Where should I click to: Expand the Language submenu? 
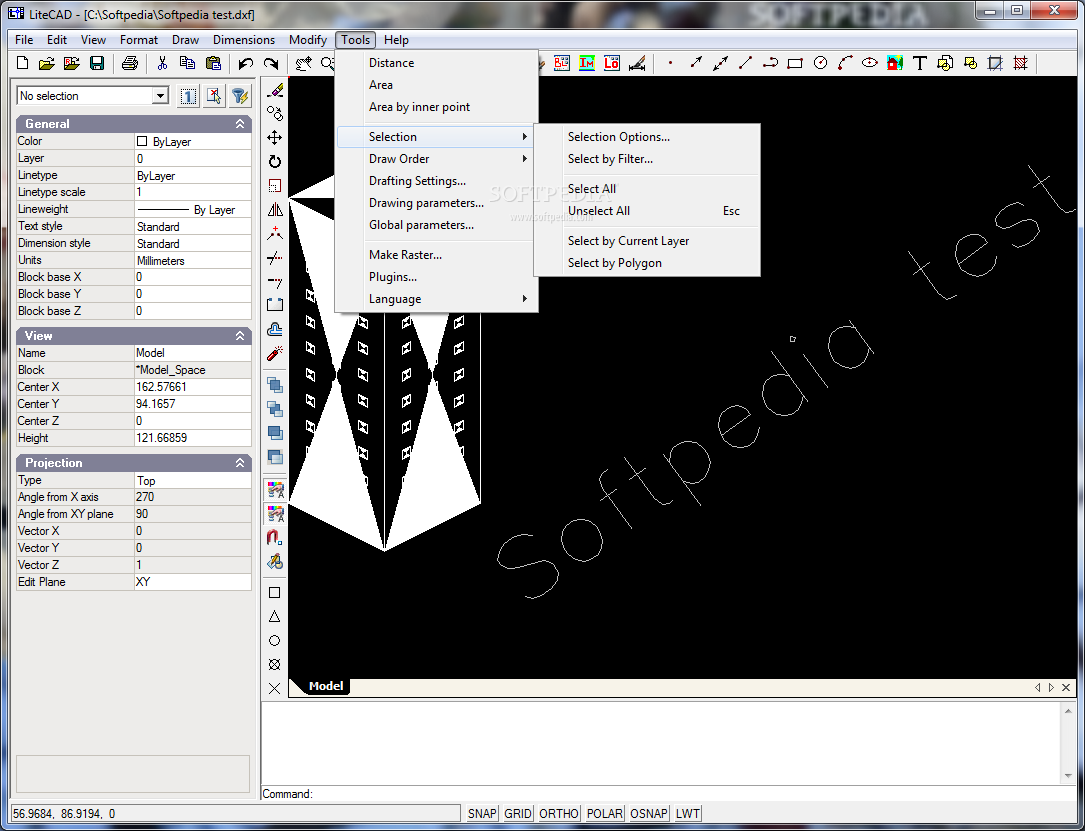click(437, 299)
